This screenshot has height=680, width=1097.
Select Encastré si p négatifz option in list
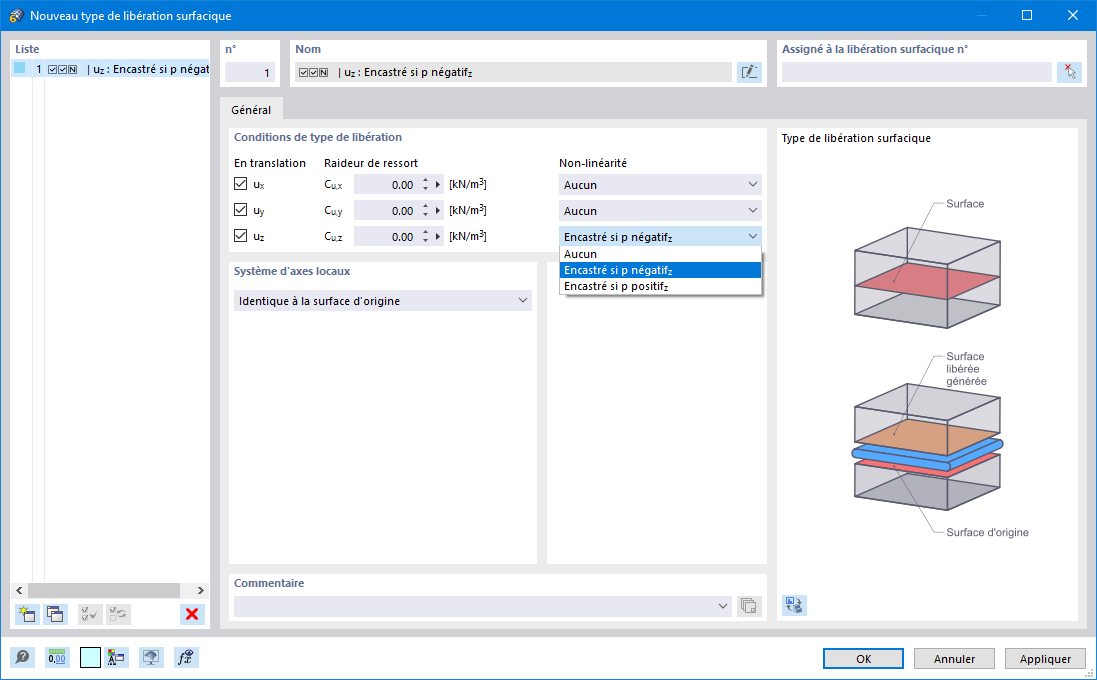coord(660,270)
